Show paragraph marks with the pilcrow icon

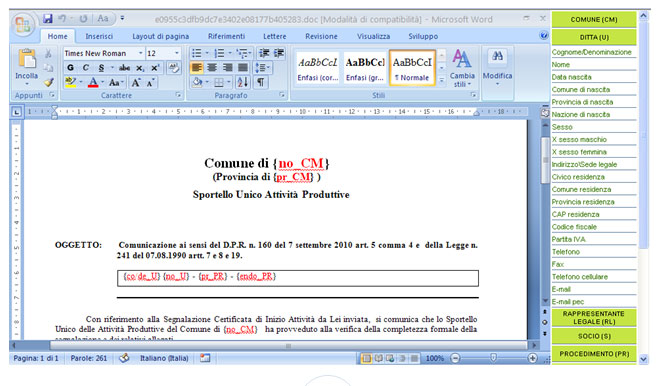(x=261, y=82)
